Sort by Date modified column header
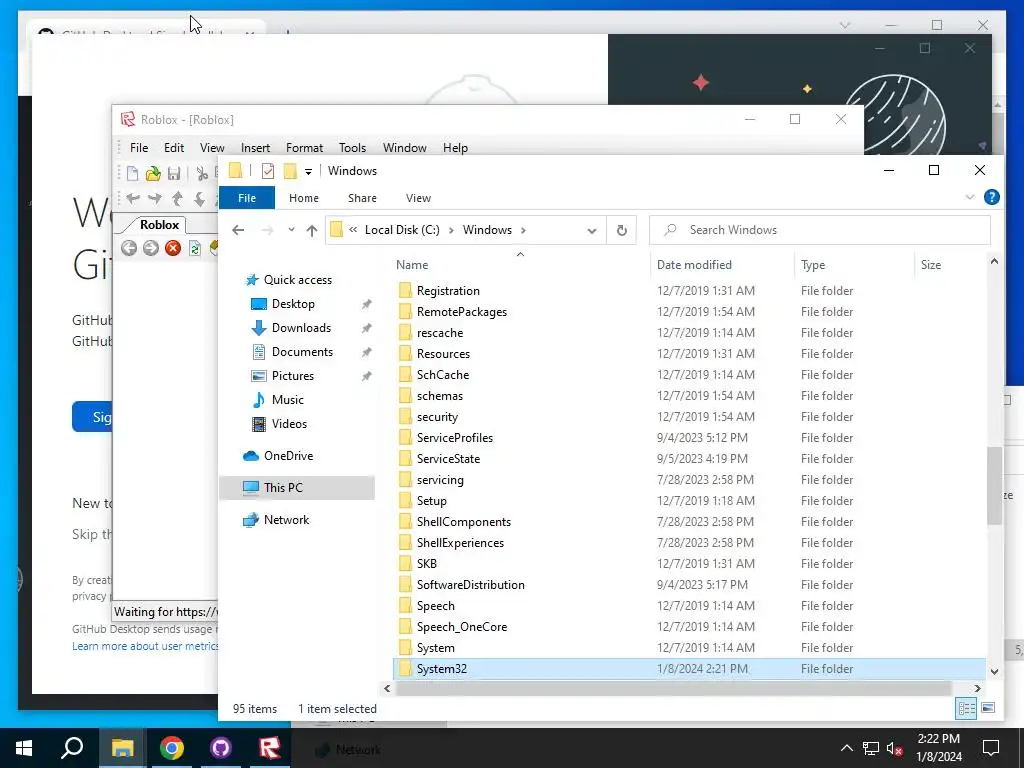This screenshot has height=768, width=1024. [x=694, y=264]
